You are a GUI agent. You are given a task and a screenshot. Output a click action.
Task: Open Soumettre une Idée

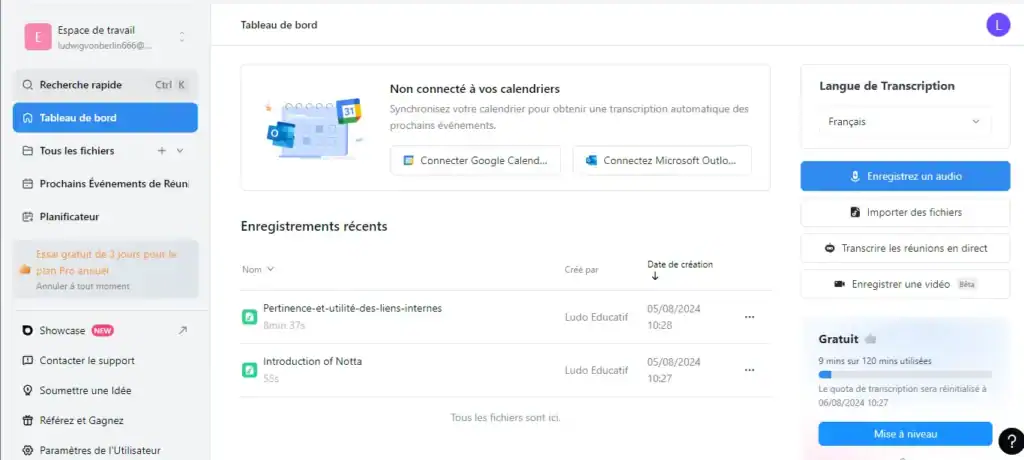click(85, 391)
